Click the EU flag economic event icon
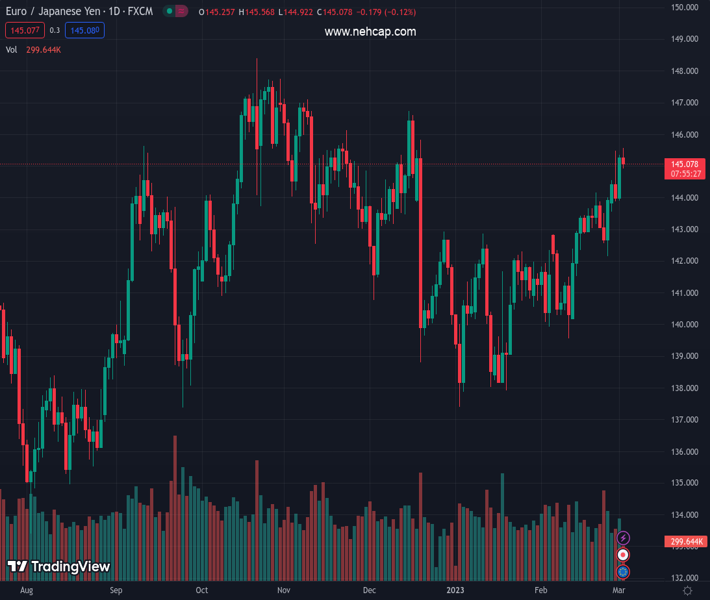 (623, 571)
